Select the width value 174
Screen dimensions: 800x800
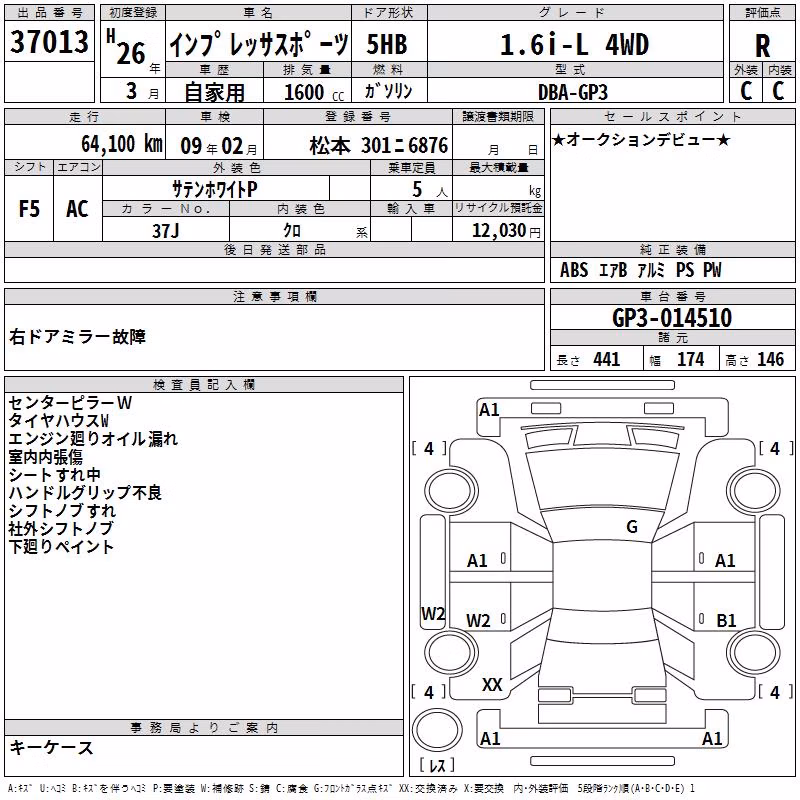[x=690, y=359]
